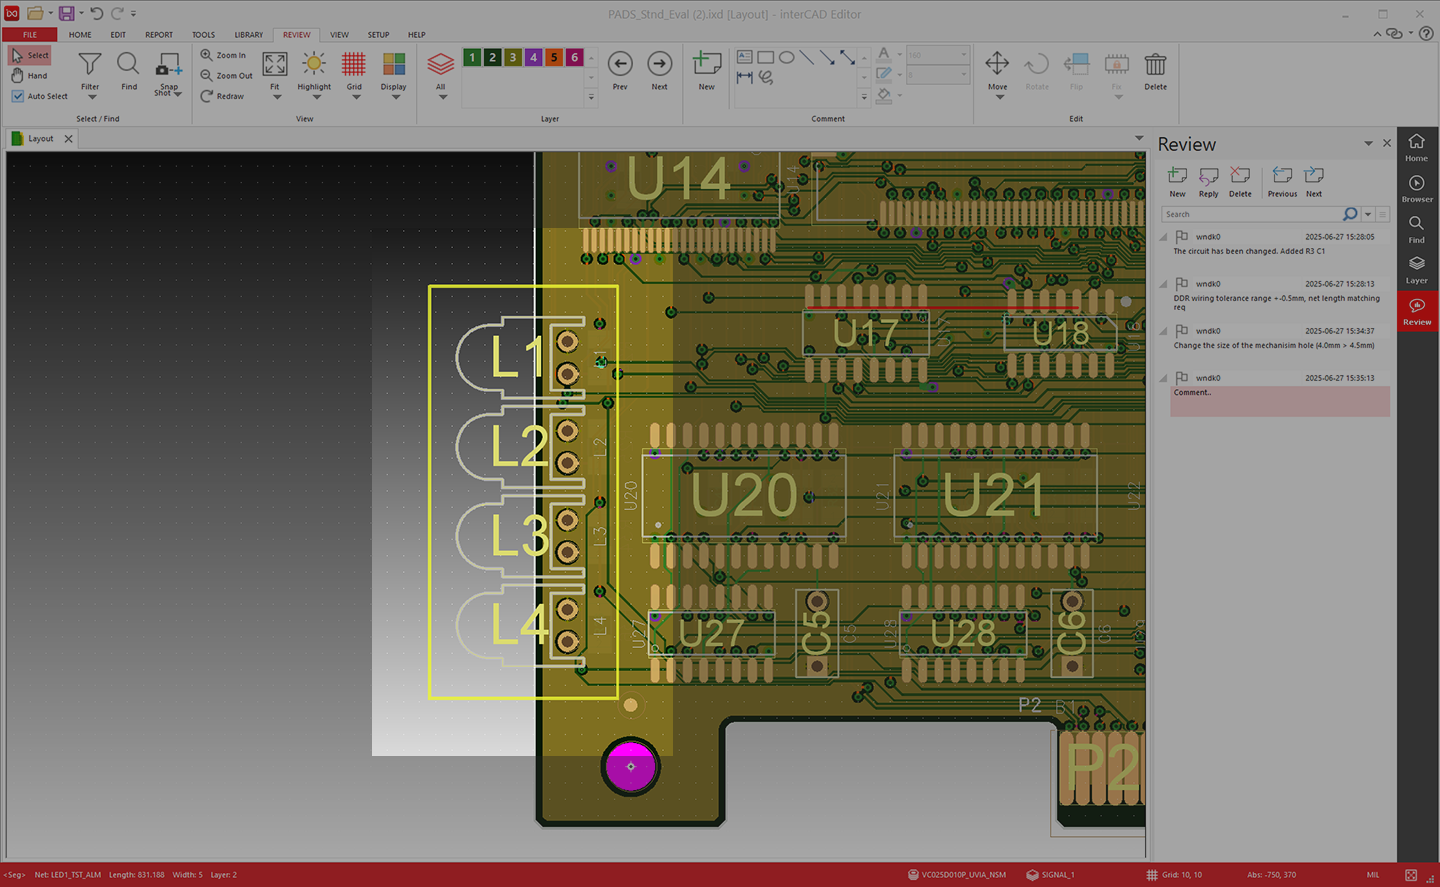
Task: Toggle the flag on the 15:34:37 comment
Action: tap(1182, 331)
